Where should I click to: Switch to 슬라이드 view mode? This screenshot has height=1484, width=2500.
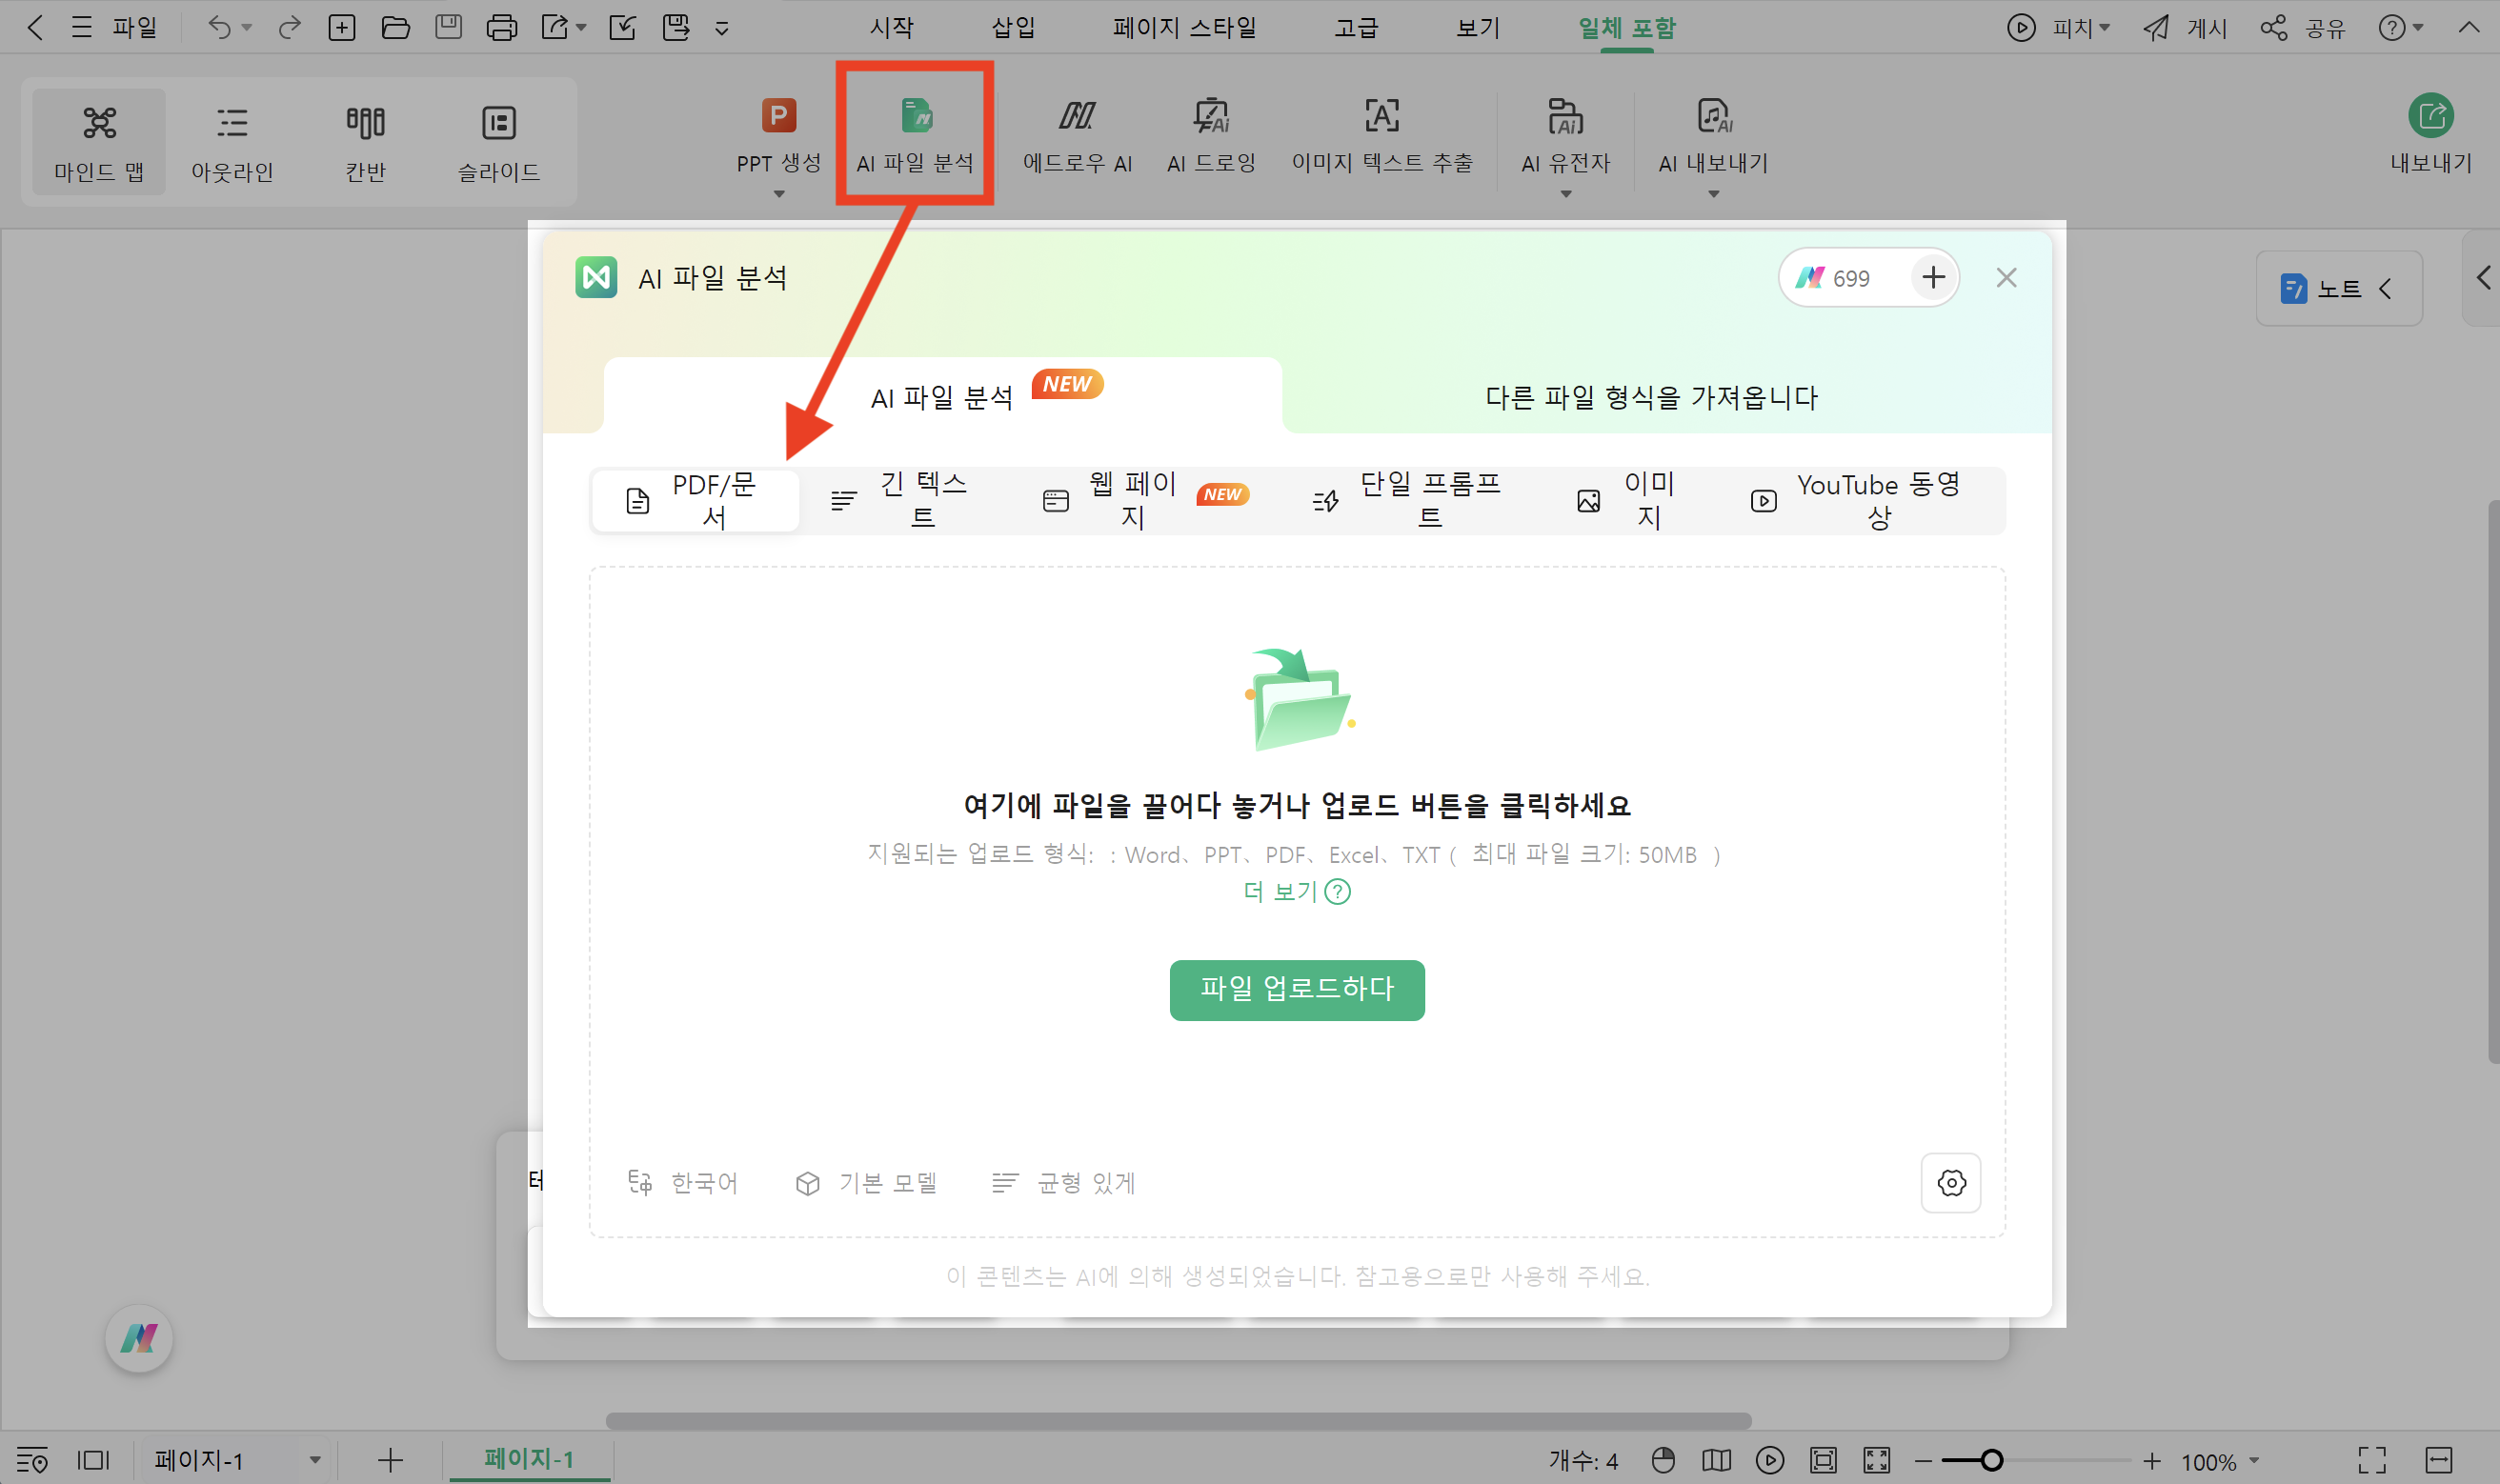click(498, 141)
